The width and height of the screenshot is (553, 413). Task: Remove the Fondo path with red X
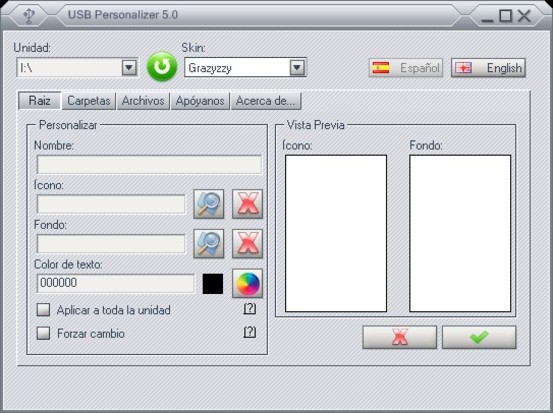[247, 244]
